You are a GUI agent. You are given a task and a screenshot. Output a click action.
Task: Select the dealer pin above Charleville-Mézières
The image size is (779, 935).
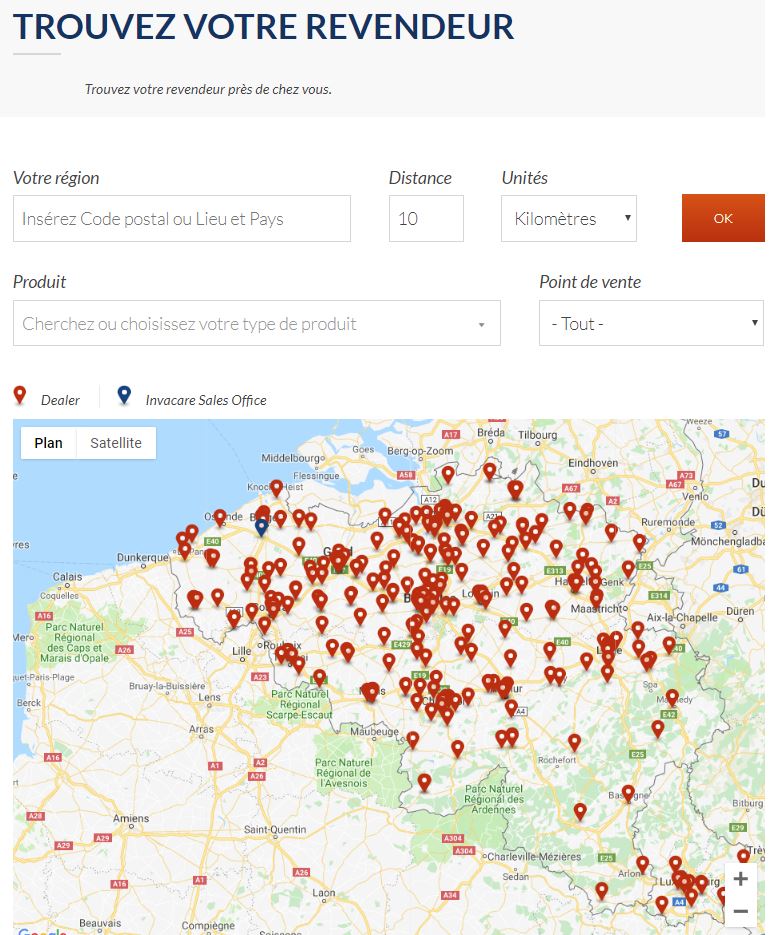point(580,810)
